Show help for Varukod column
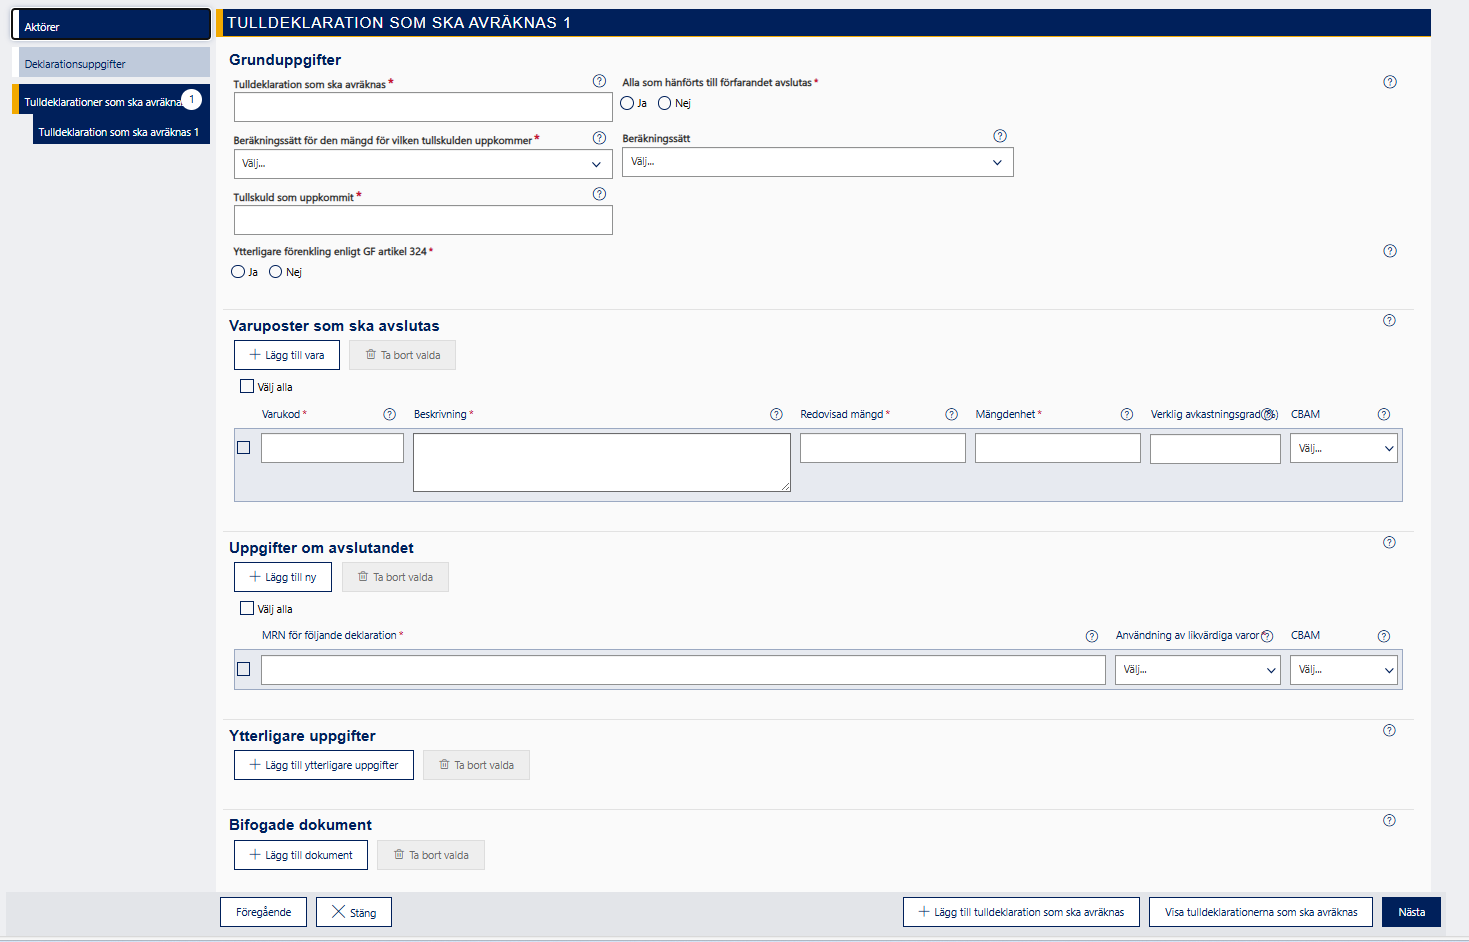Screen dimensions: 1469x942 390,415
